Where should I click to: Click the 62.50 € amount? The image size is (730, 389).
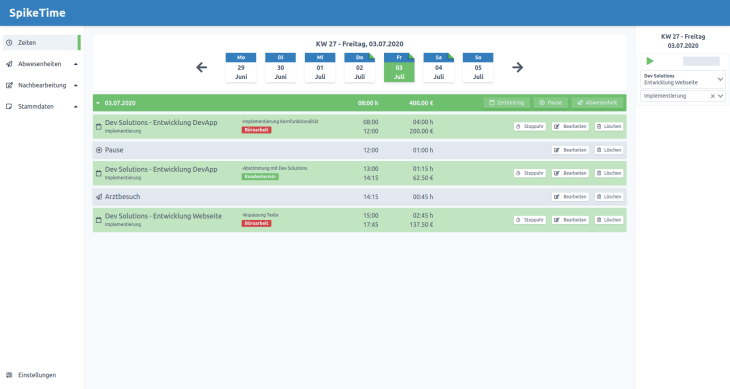click(x=423, y=178)
